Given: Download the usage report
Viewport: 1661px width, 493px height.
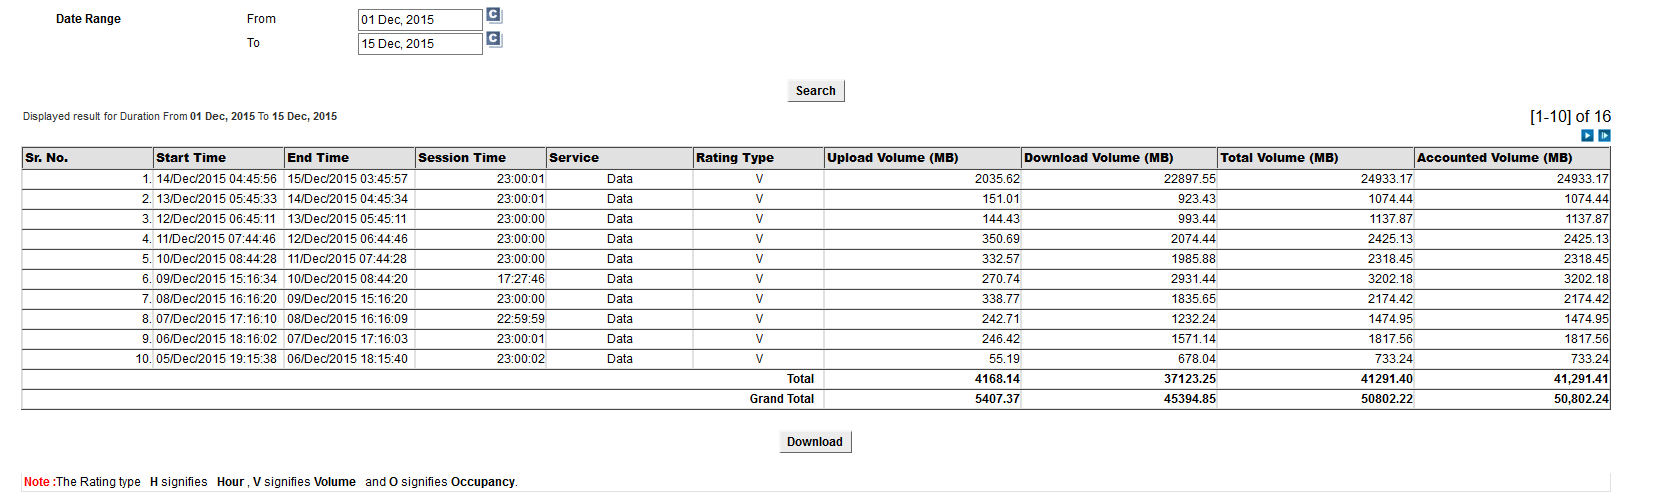Looking at the screenshot, I should (814, 442).
